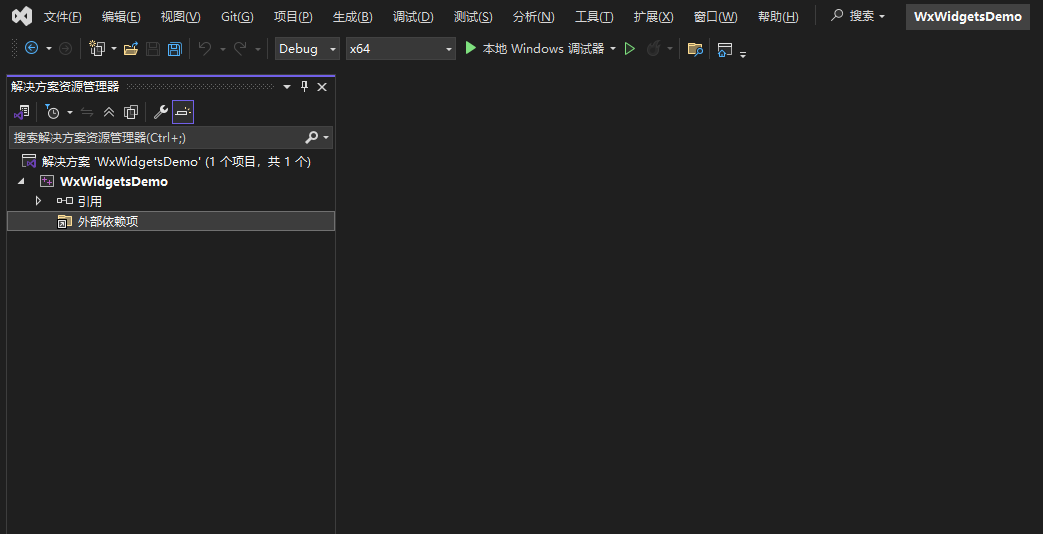1043x534 pixels.
Task: Open Solution Explorer window options dropdown
Action: click(x=287, y=86)
